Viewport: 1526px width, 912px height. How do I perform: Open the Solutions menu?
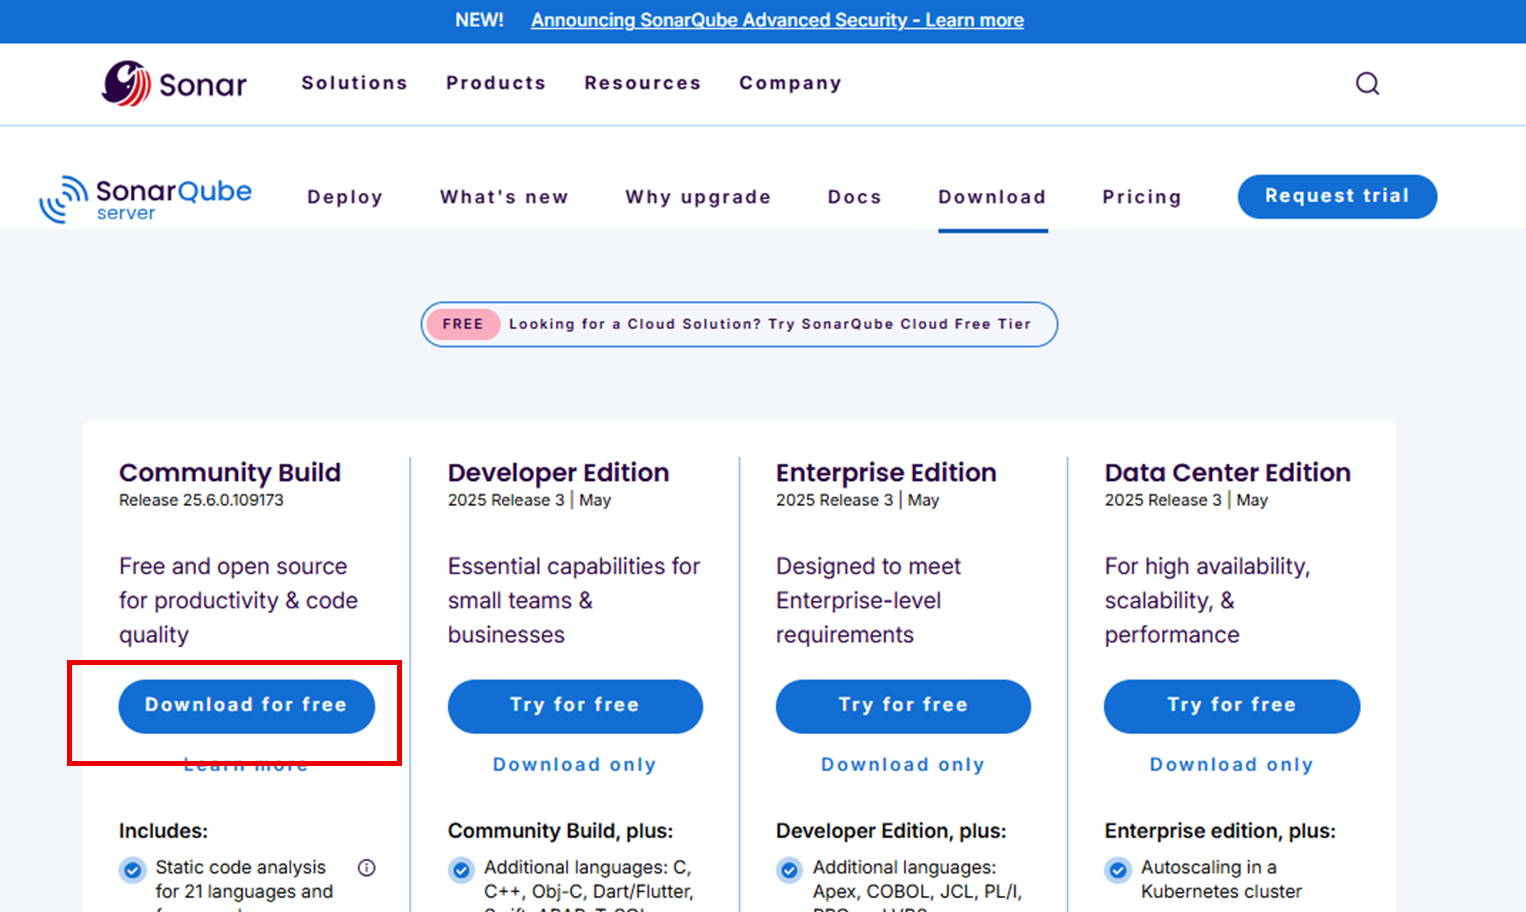click(355, 83)
